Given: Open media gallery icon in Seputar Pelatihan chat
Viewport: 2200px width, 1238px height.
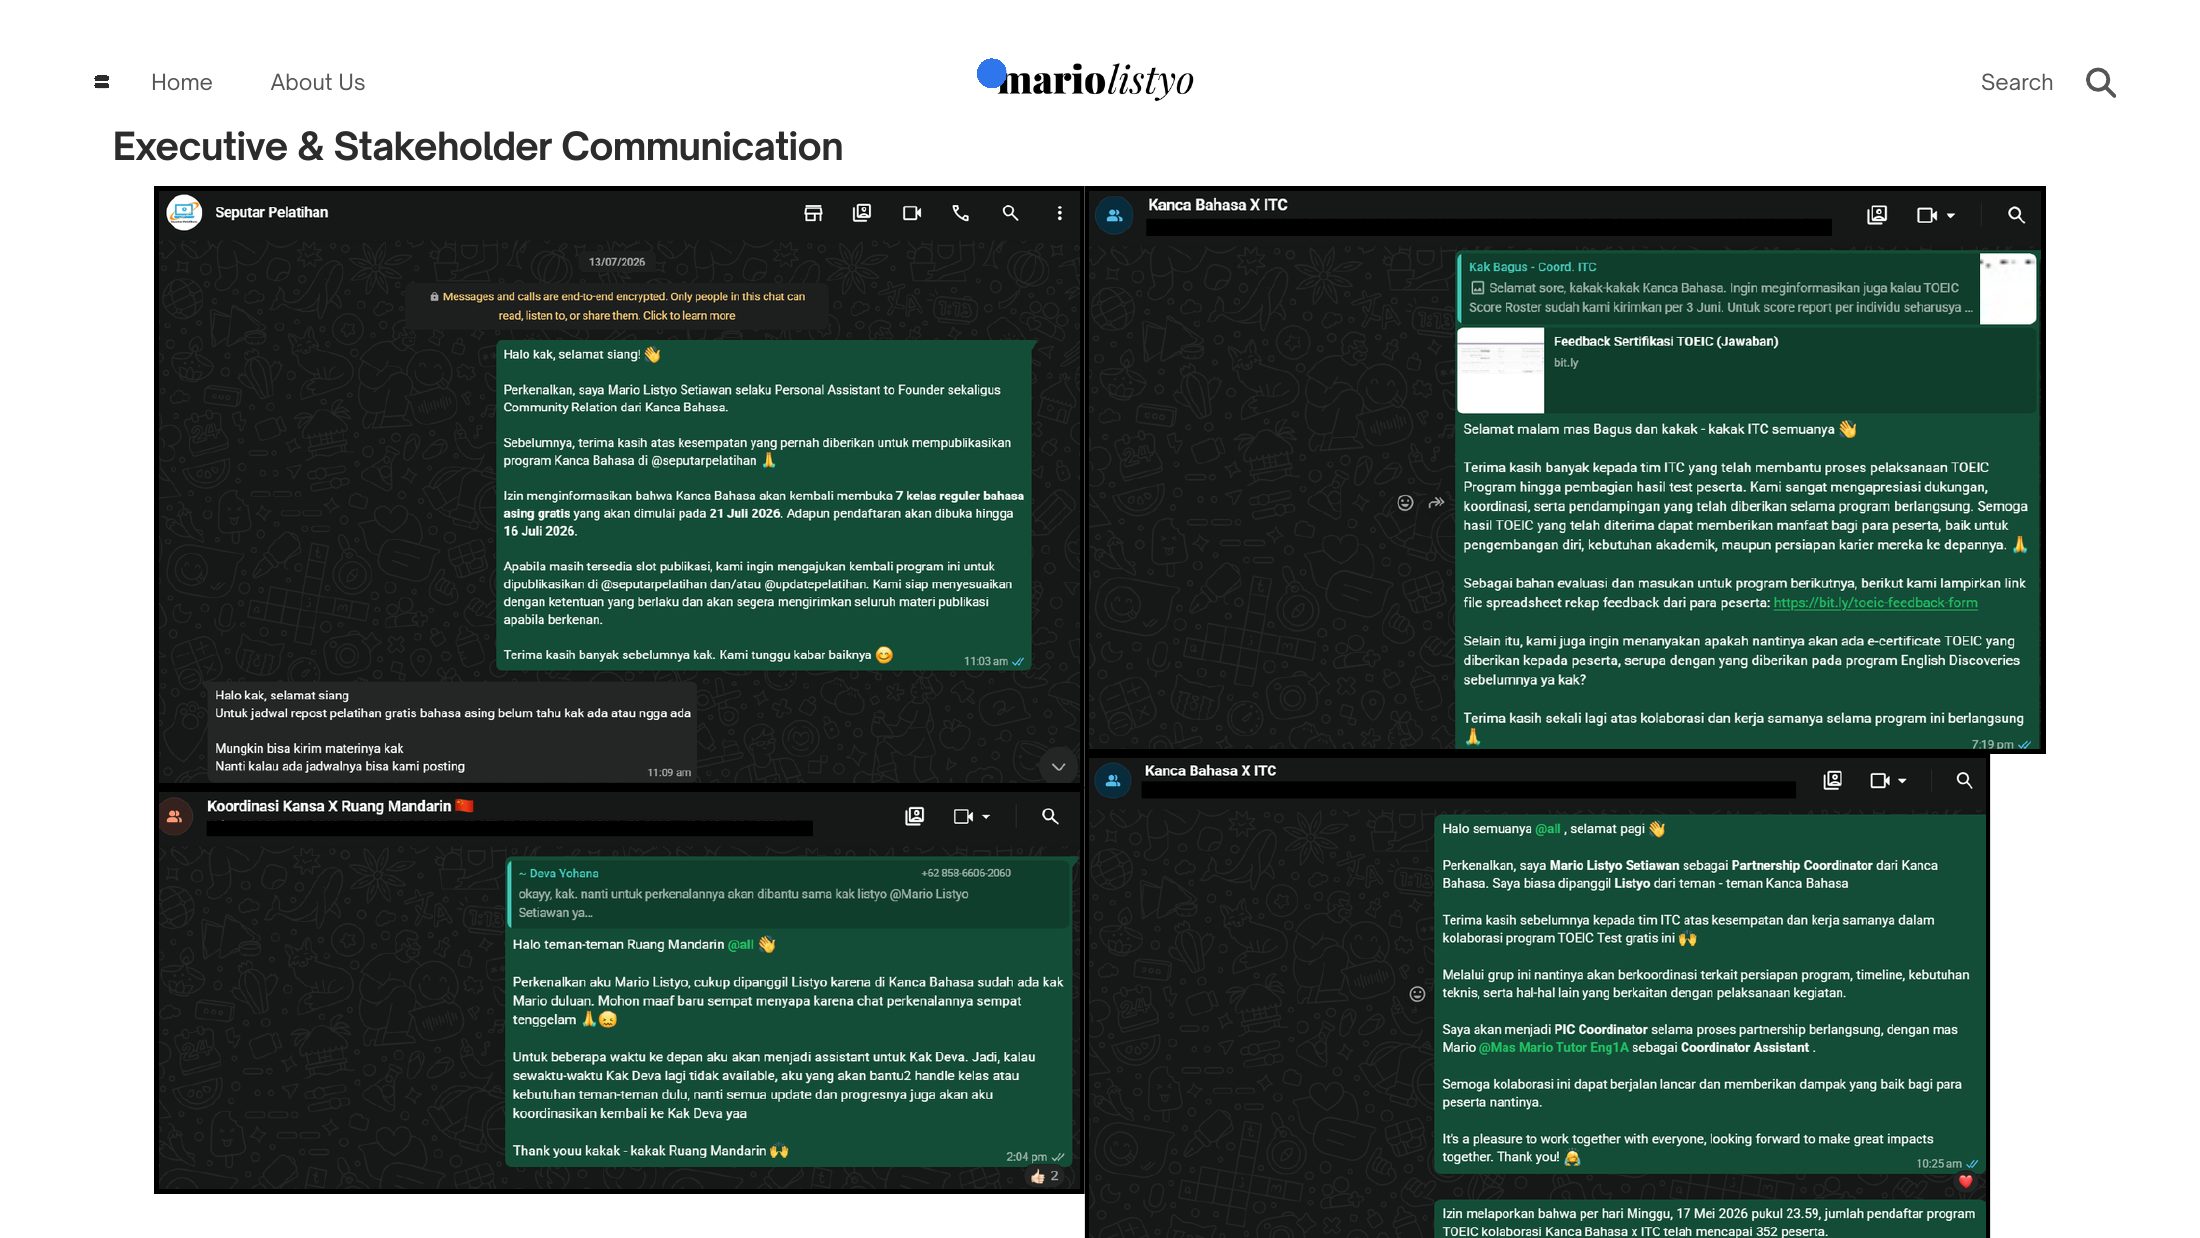Looking at the screenshot, I should point(862,213).
